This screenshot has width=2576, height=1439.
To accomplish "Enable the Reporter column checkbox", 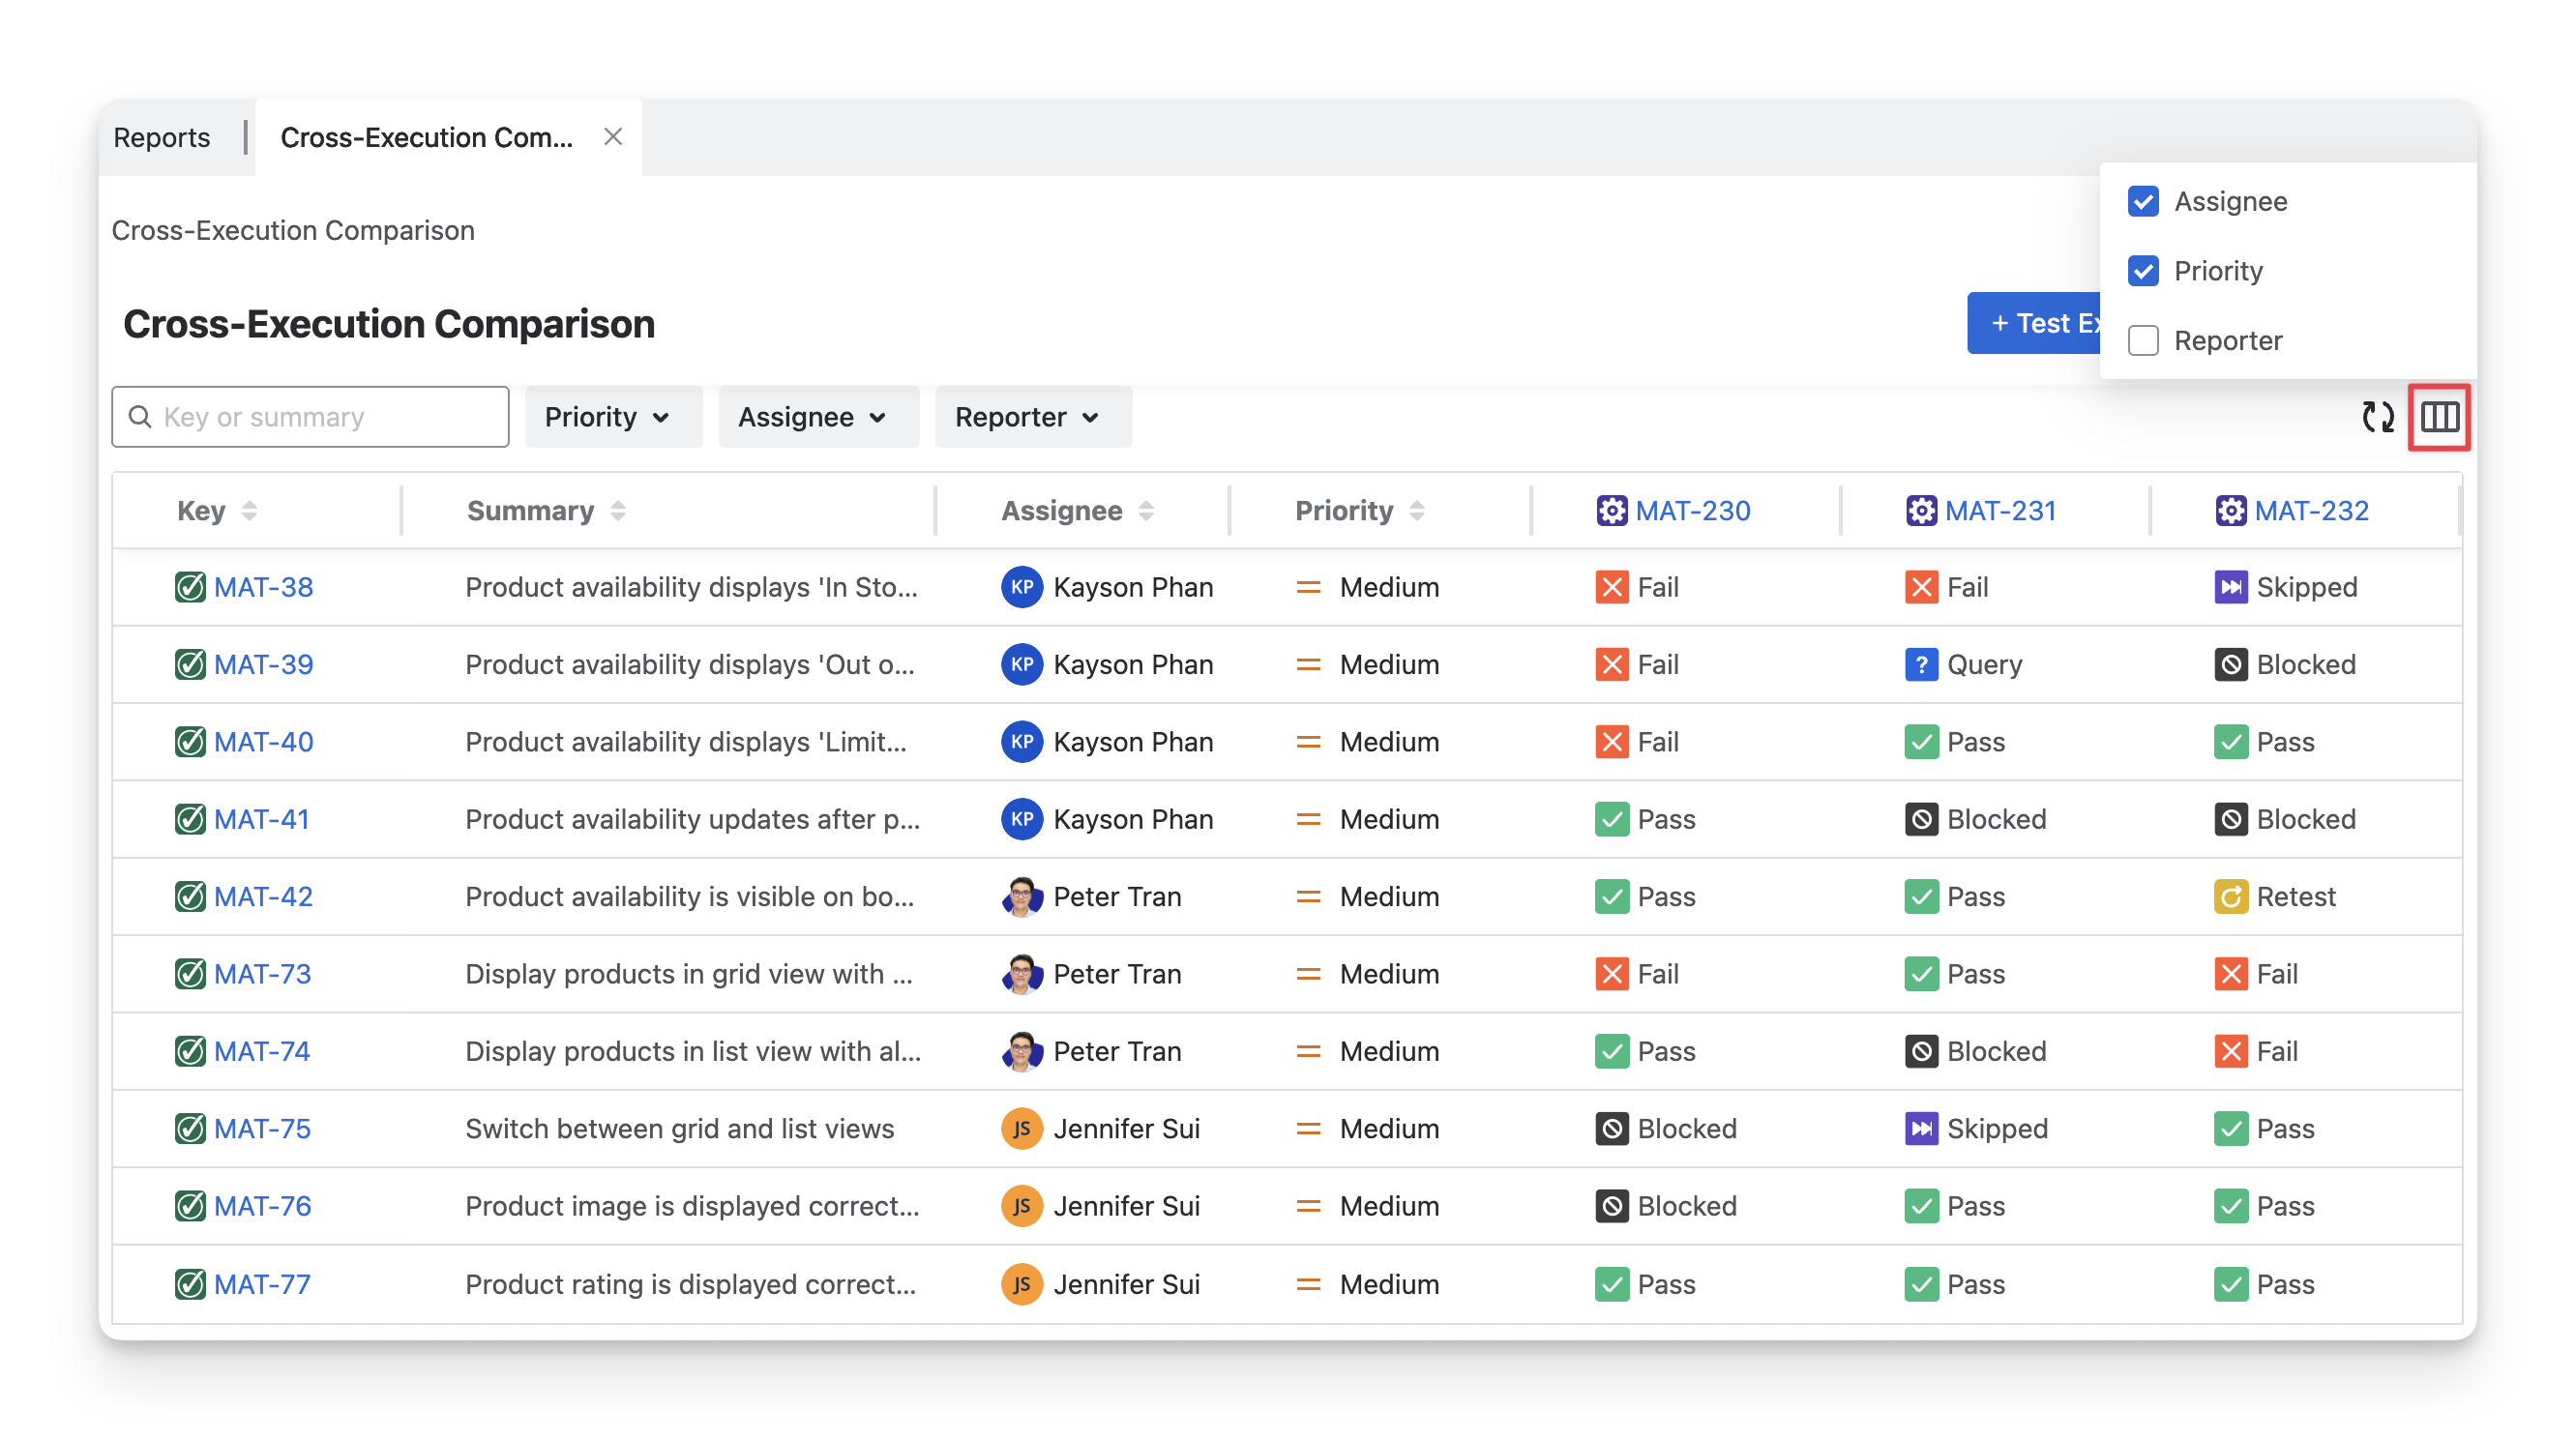I will point(2143,341).
